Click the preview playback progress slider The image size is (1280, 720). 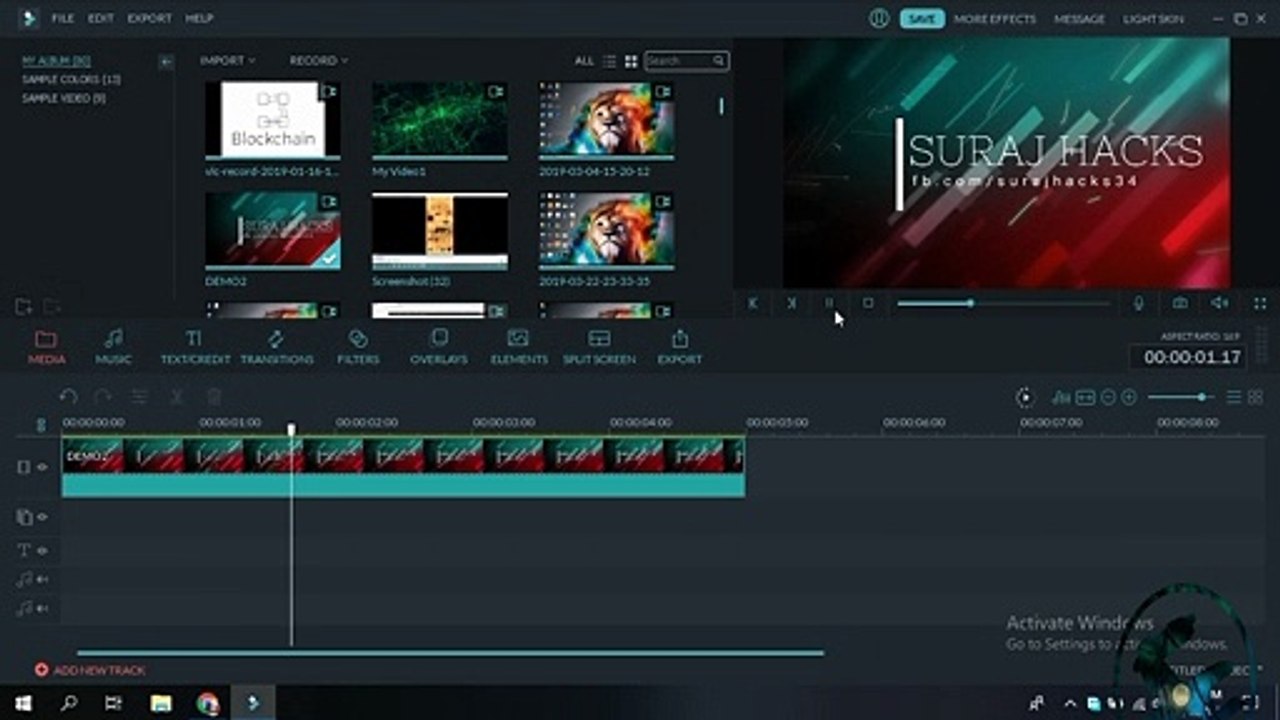tap(1003, 303)
